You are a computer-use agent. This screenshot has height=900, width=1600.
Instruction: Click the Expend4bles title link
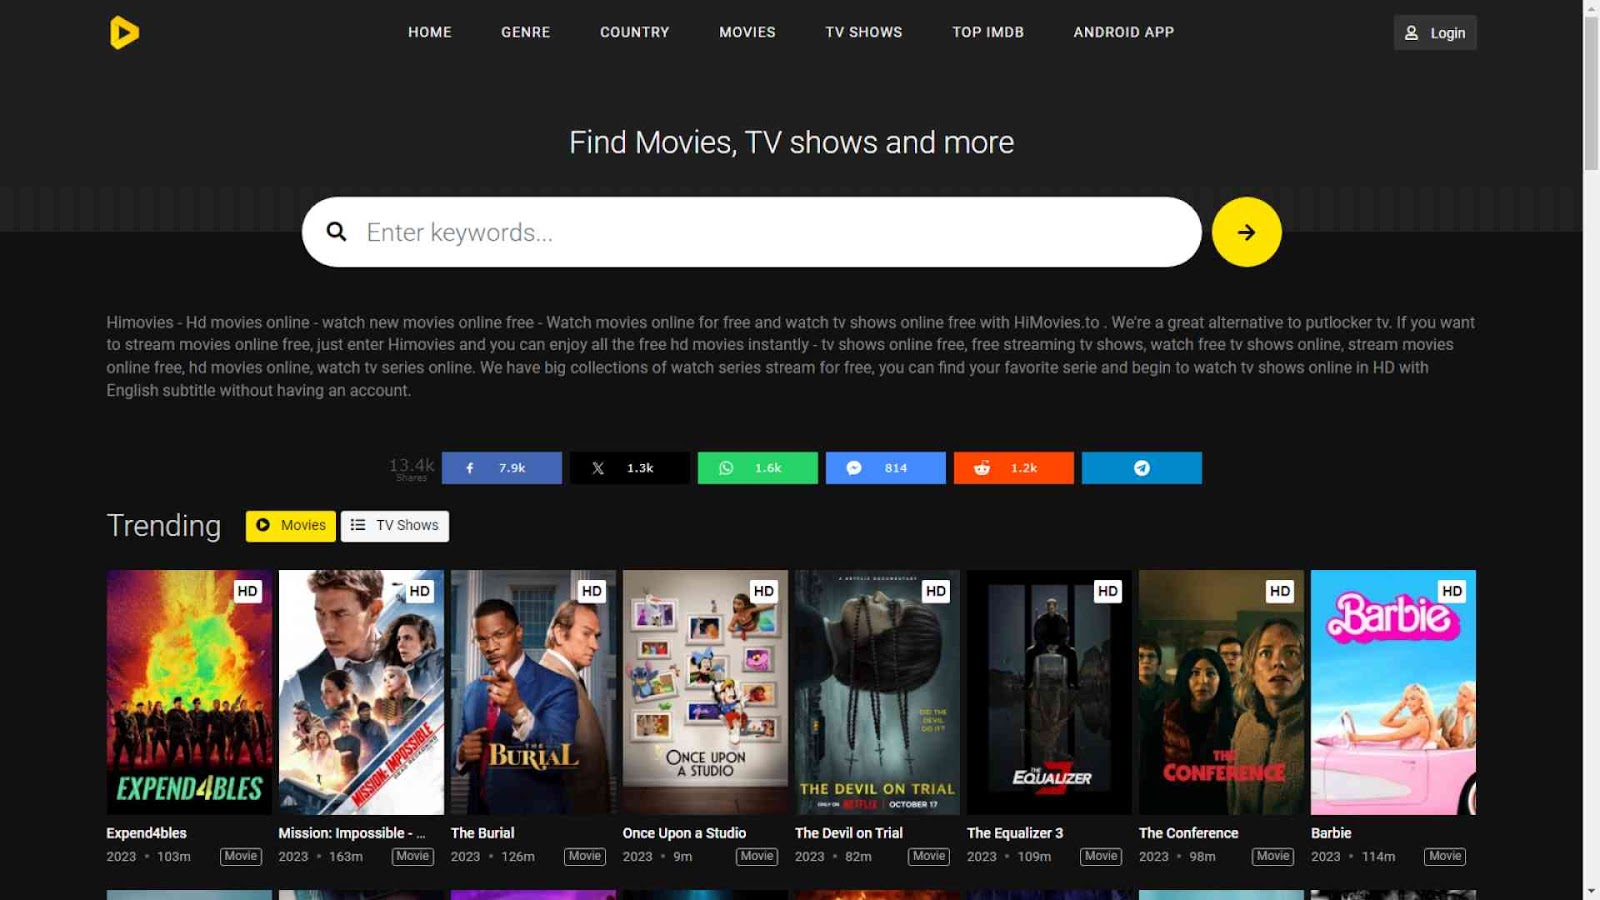tap(147, 833)
